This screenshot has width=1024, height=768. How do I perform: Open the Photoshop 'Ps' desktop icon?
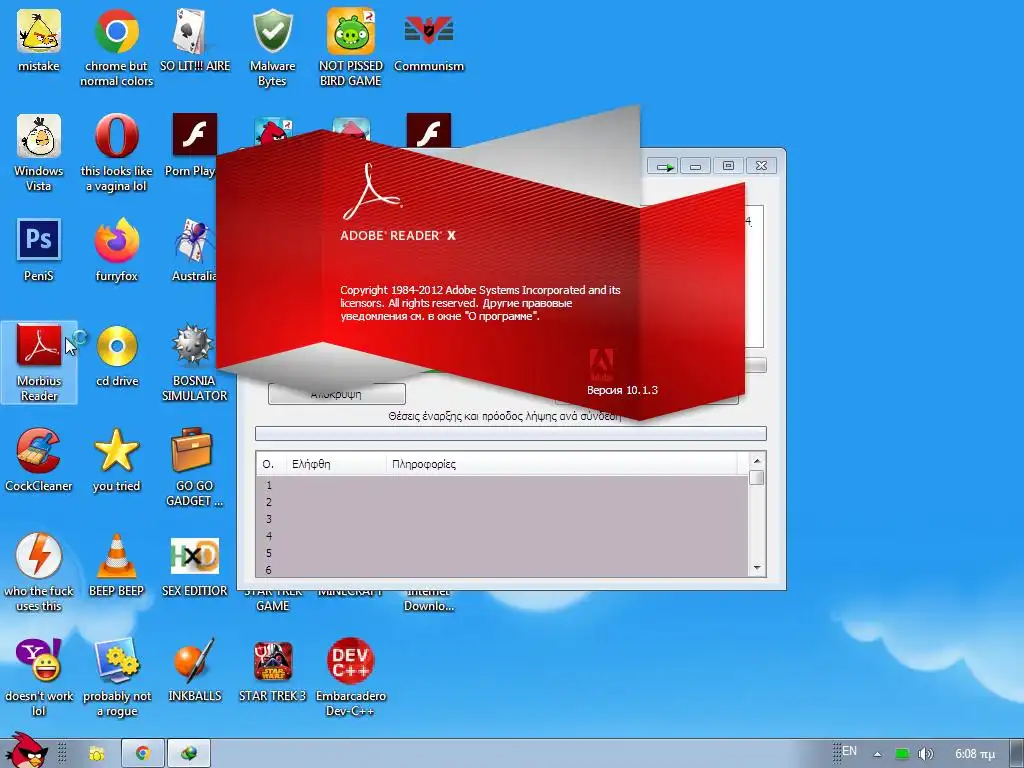pos(39,241)
